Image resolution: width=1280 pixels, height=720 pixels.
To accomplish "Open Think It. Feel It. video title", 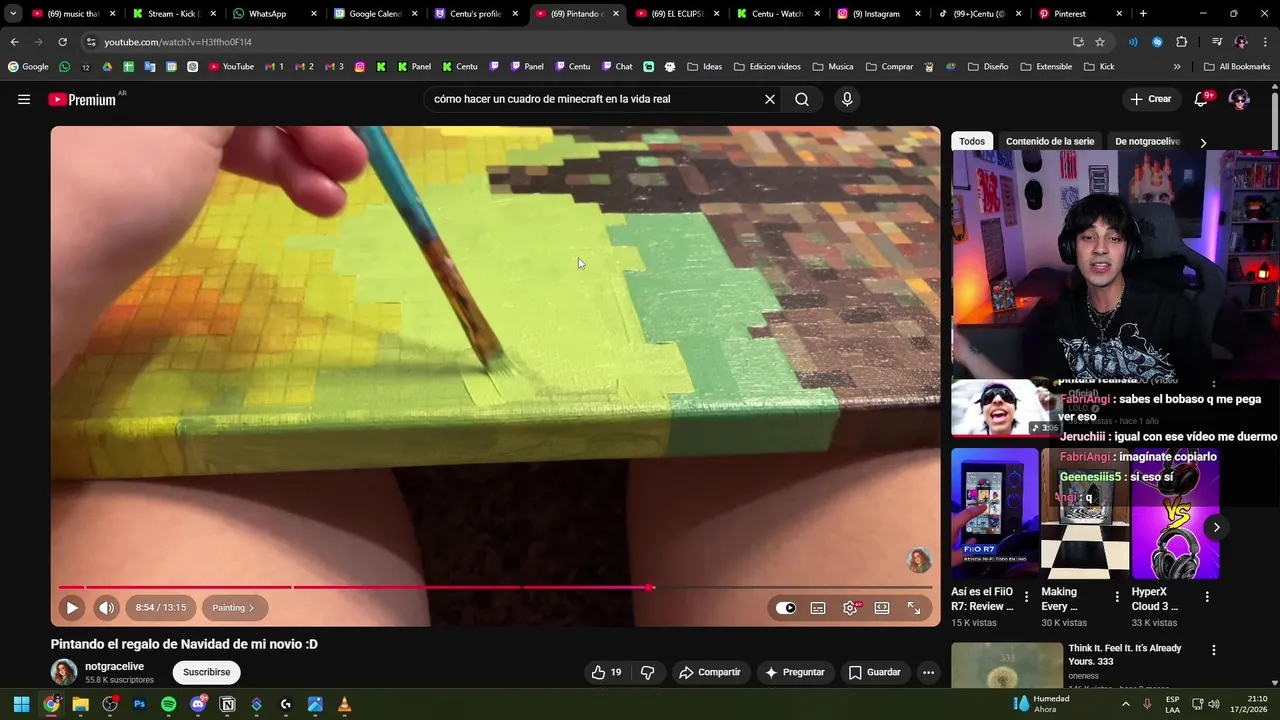I will click(x=1125, y=655).
